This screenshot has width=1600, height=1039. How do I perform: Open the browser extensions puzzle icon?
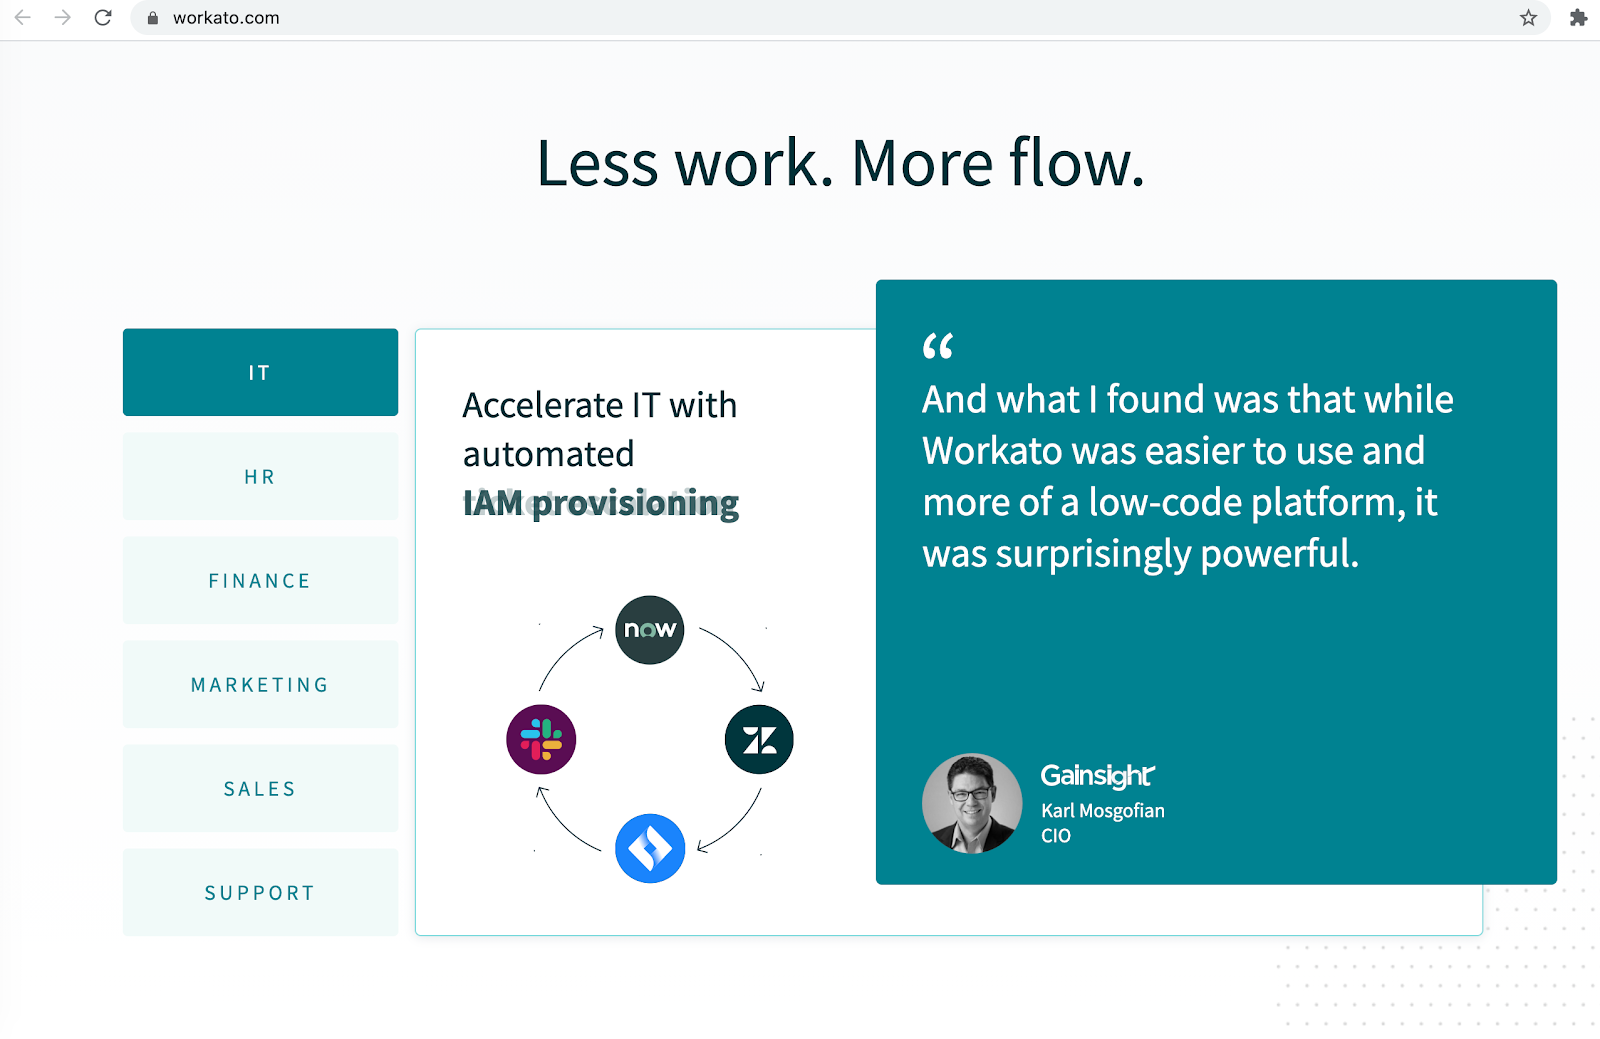[x=1578, y=18]
